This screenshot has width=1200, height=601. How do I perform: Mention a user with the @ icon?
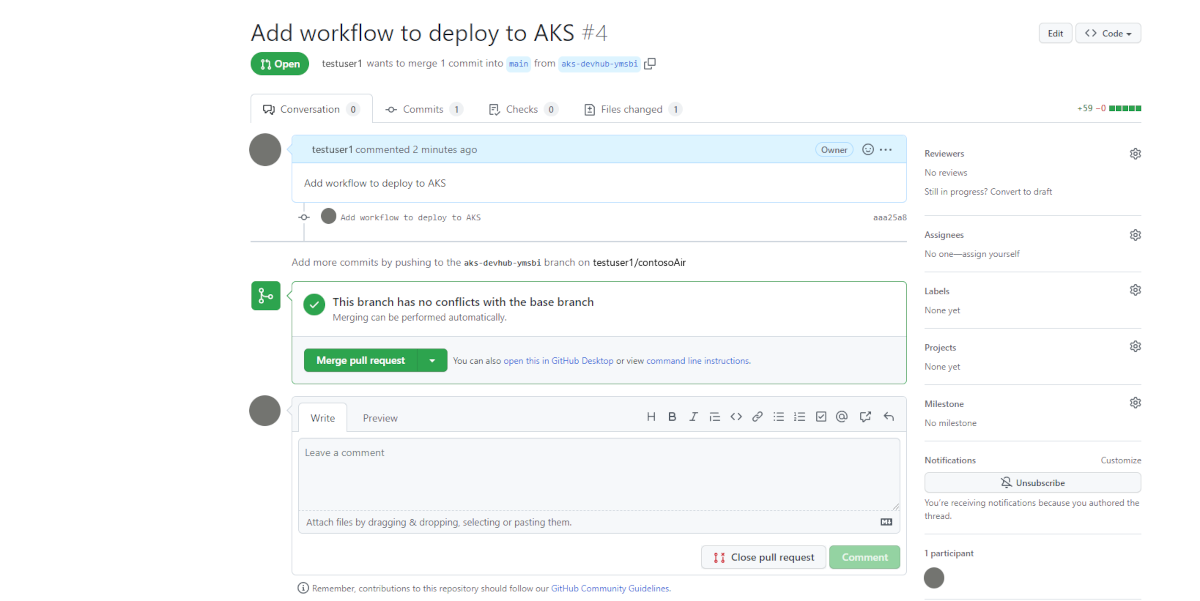click(841, 416)
